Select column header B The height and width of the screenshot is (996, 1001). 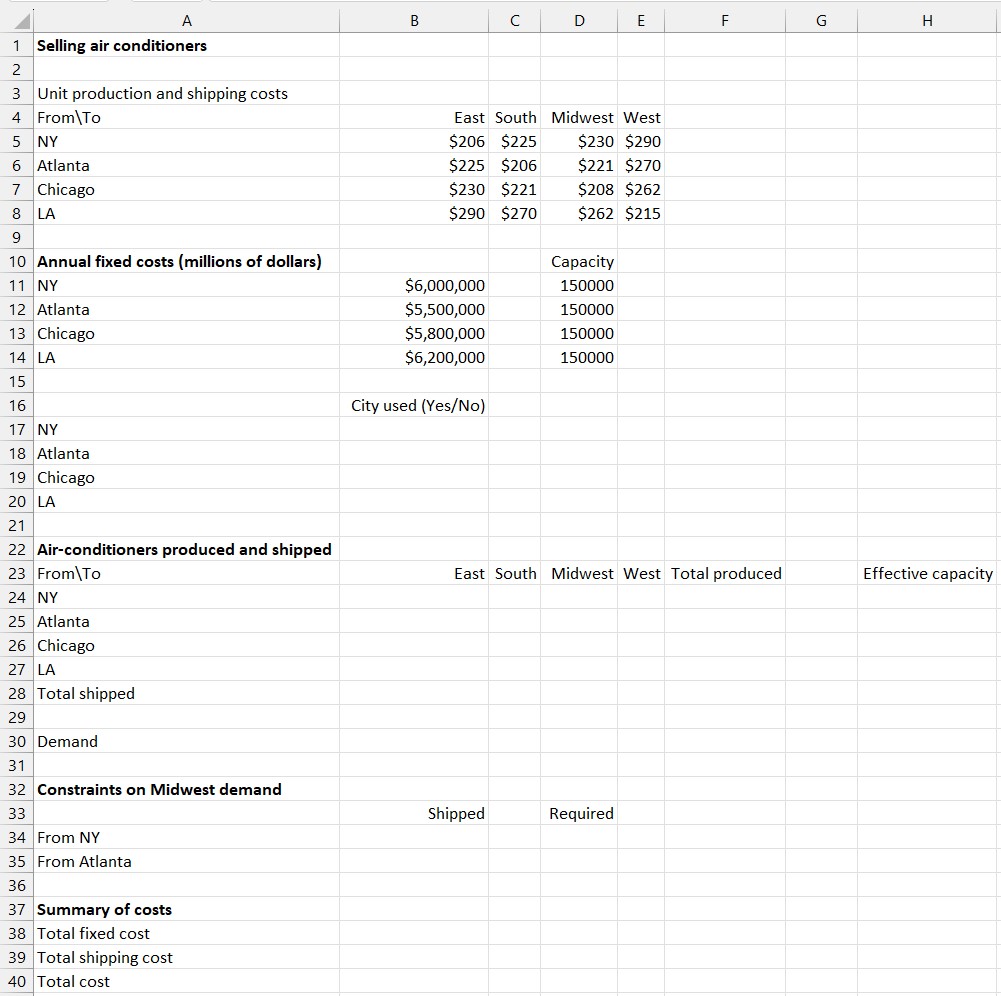coord(414,20)
